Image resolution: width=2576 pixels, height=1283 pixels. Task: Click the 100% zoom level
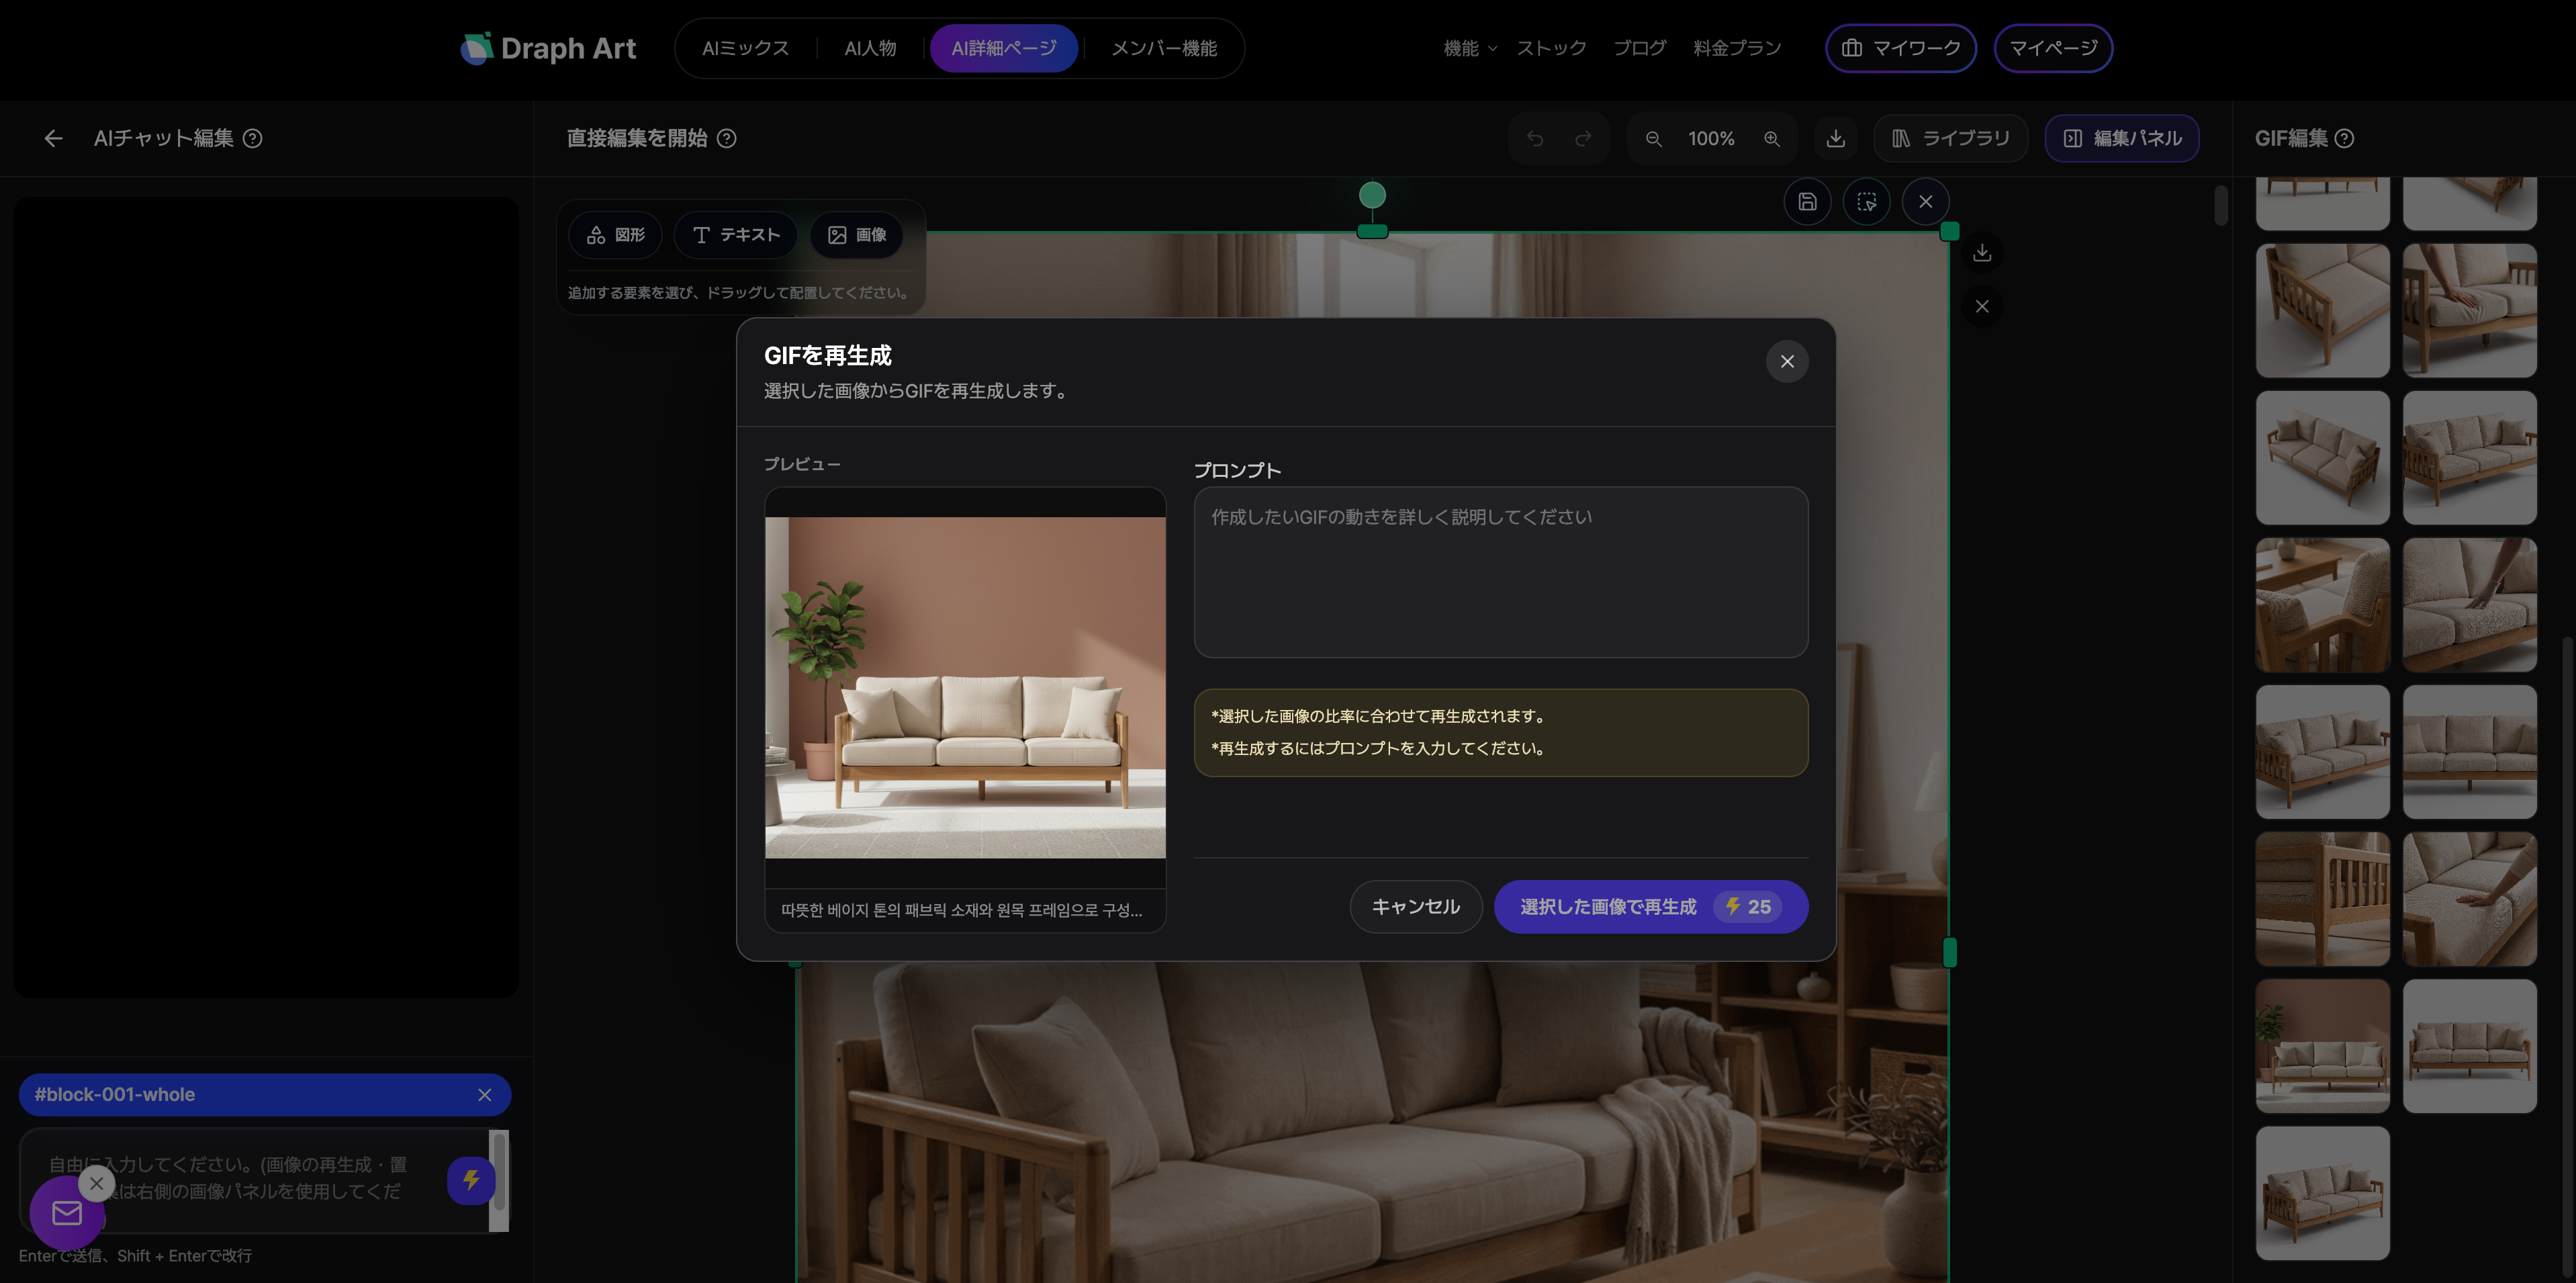pos(1711,139)
